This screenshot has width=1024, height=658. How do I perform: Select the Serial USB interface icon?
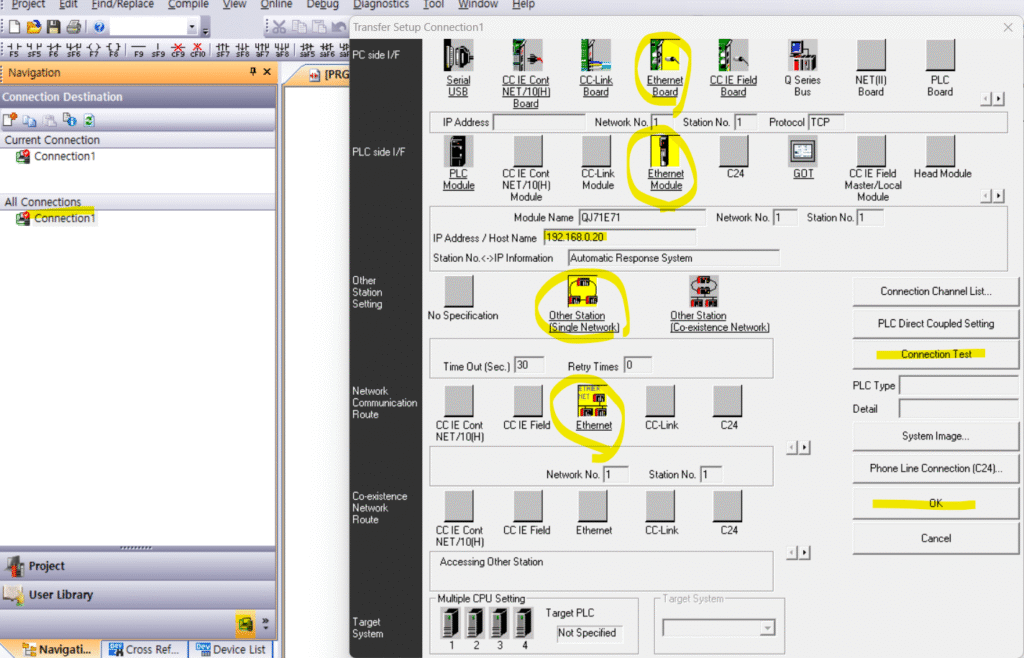pyautogui.click(x=459, y=57)
